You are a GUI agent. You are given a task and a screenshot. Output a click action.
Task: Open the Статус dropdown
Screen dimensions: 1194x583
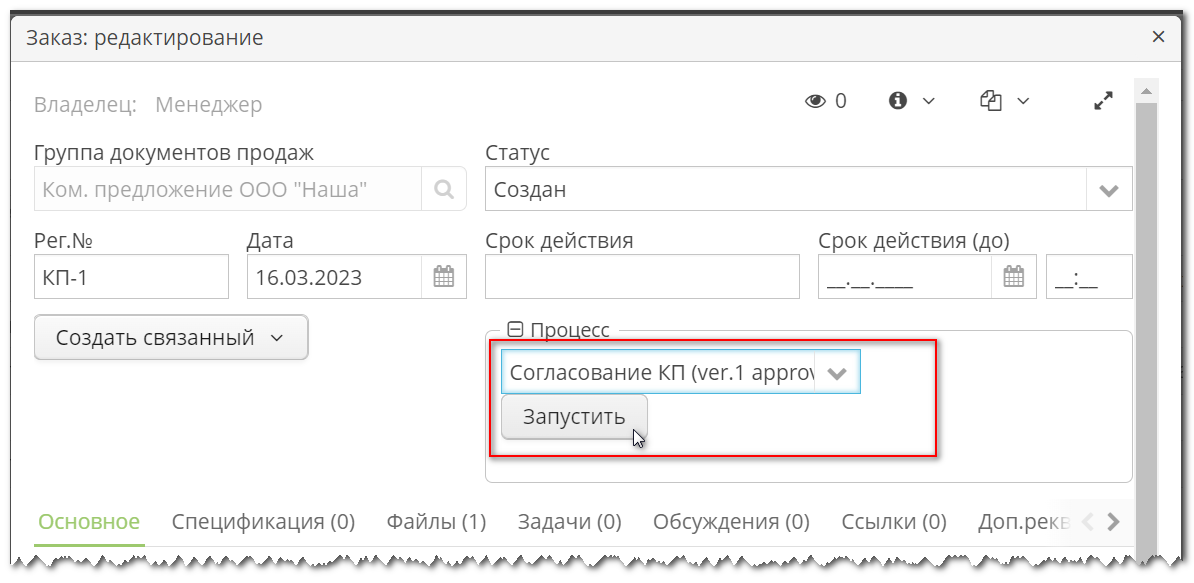[x=1108, y=189]
